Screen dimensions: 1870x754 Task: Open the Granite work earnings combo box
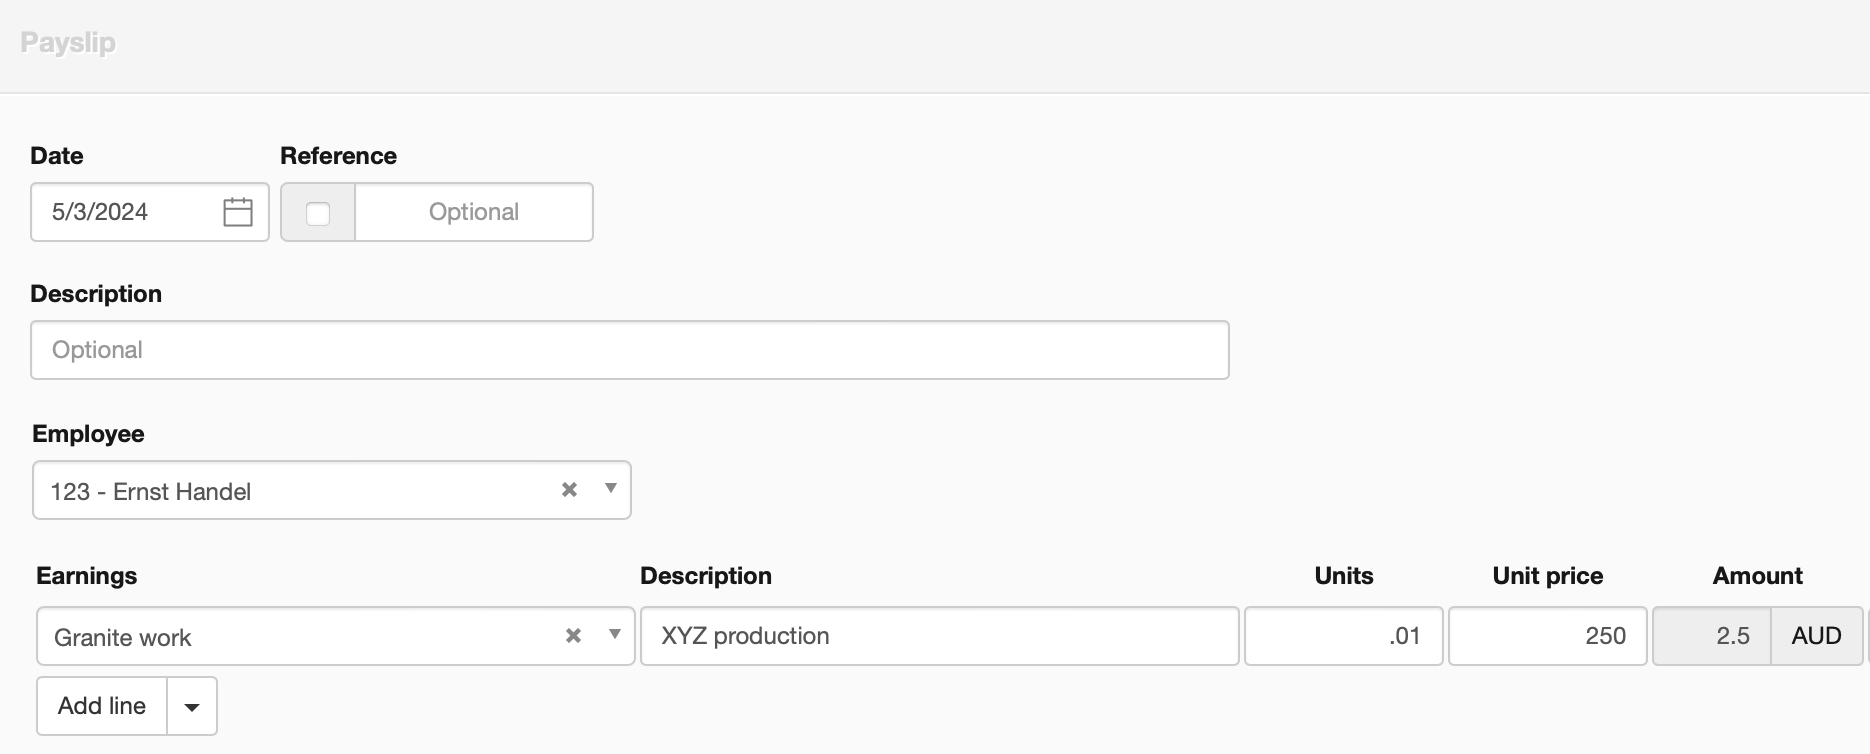click(300, 637)
